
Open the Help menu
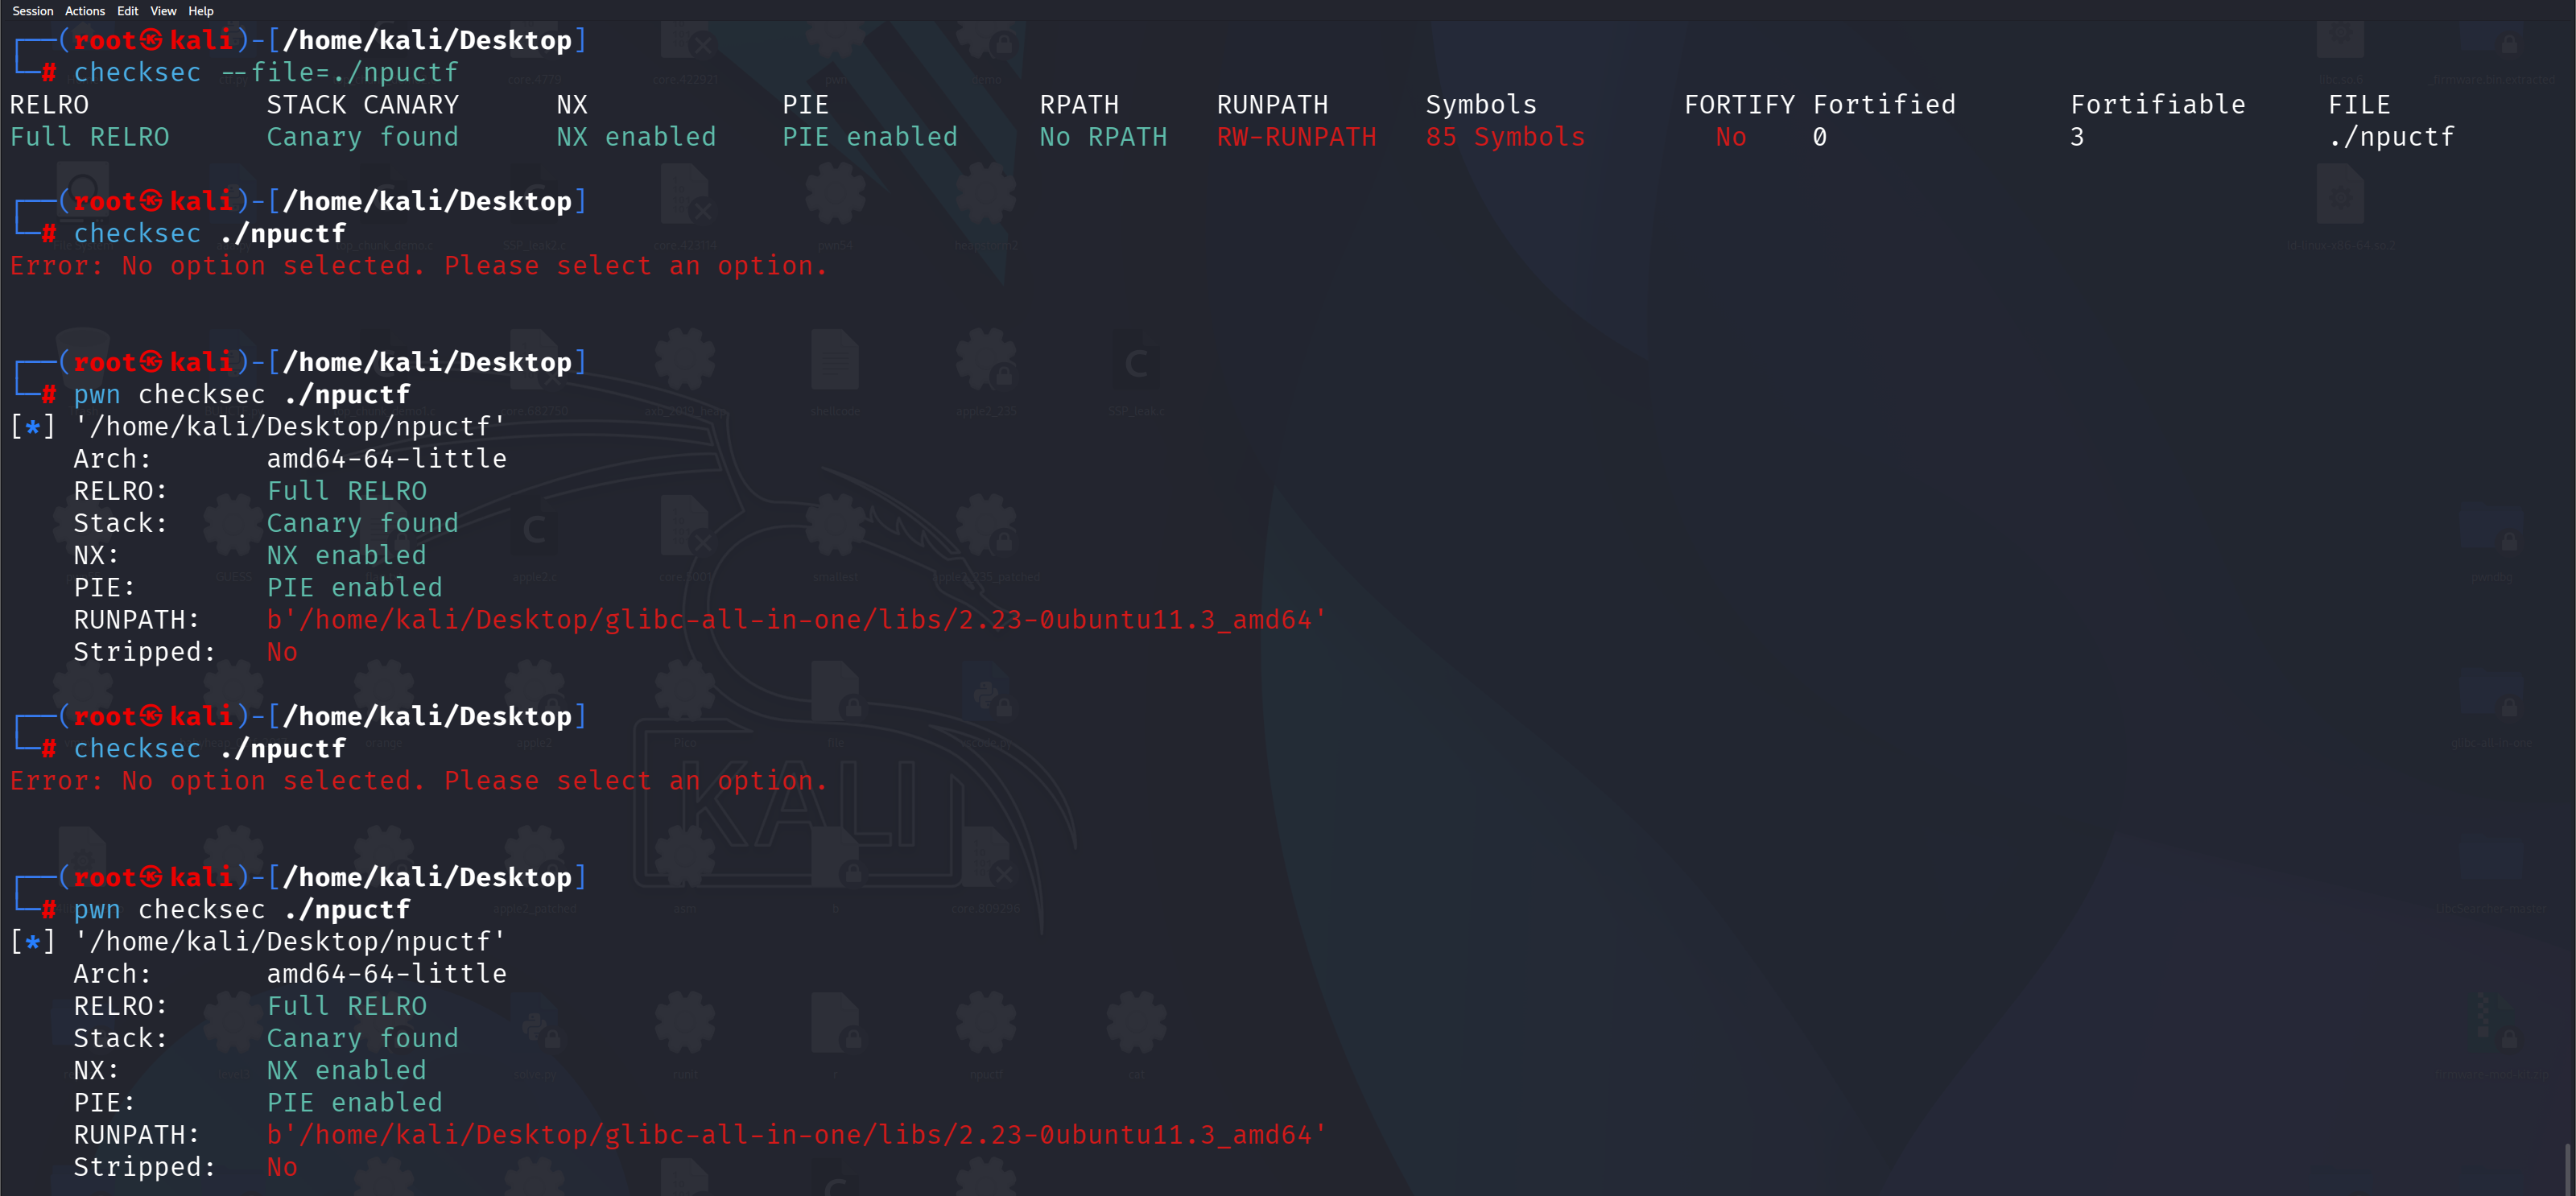pos(201,11)
